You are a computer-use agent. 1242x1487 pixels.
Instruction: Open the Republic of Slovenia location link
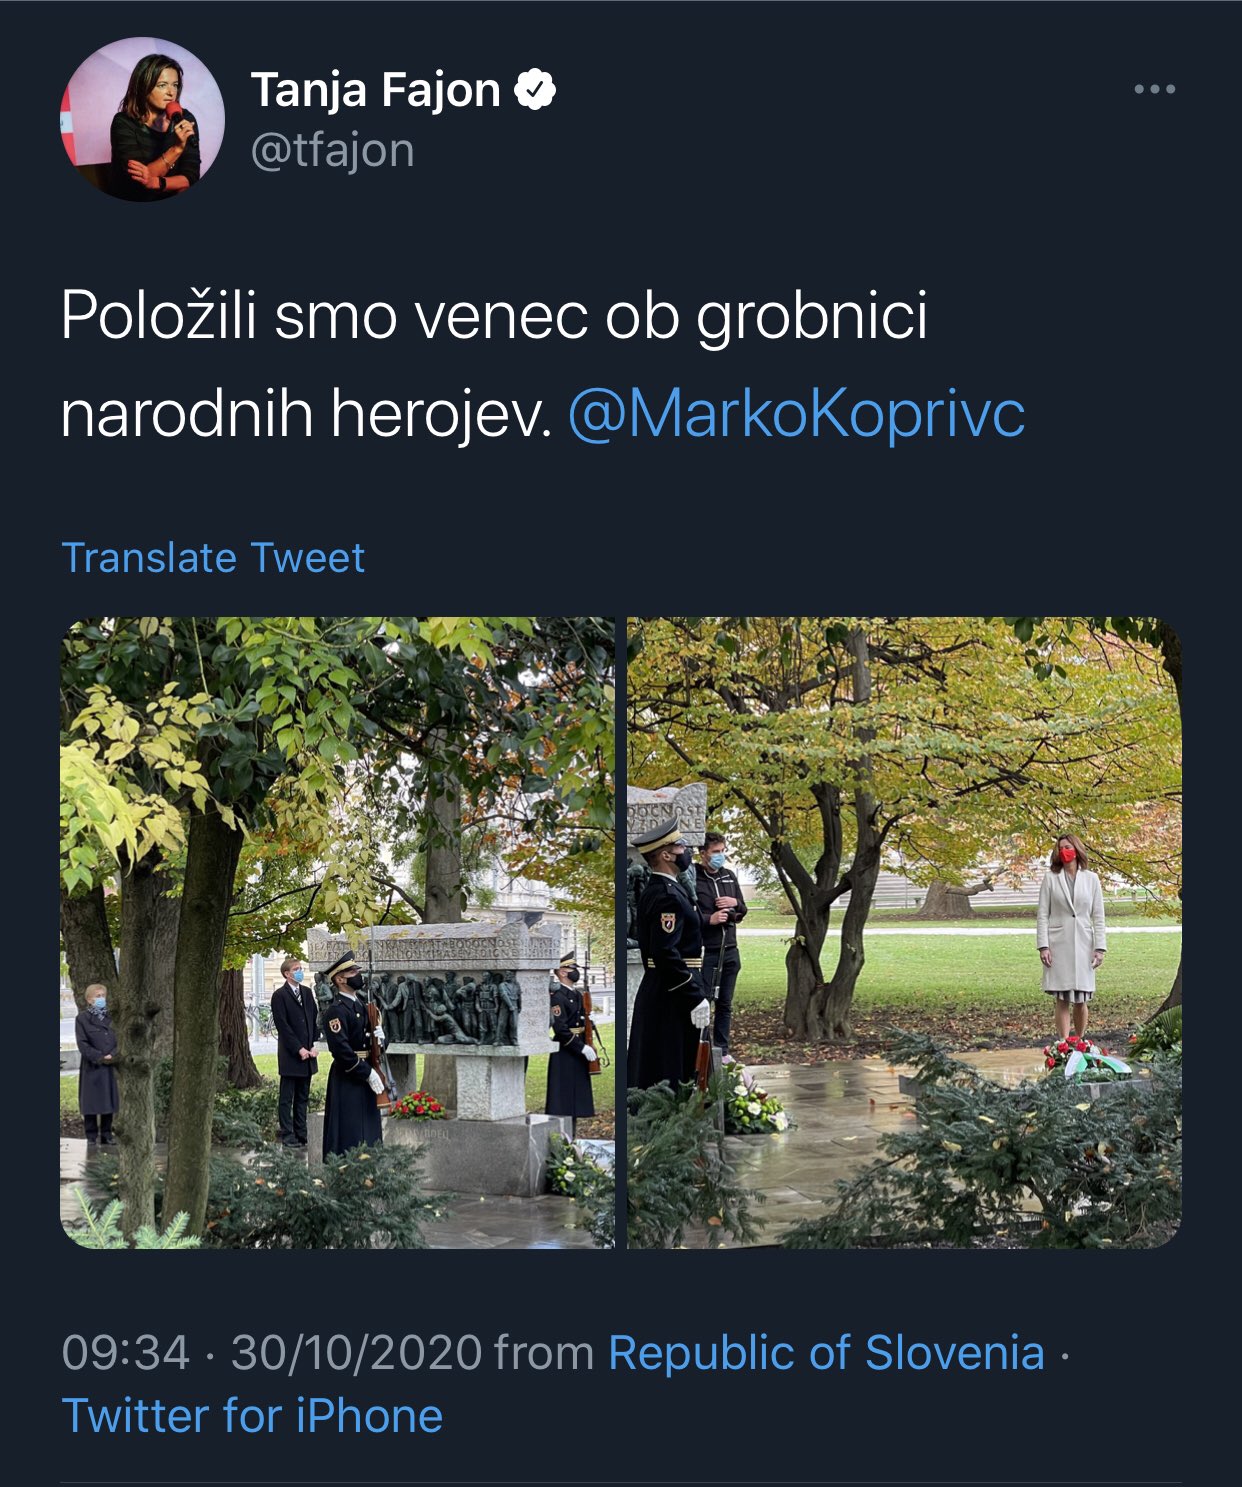[826, 1353]
